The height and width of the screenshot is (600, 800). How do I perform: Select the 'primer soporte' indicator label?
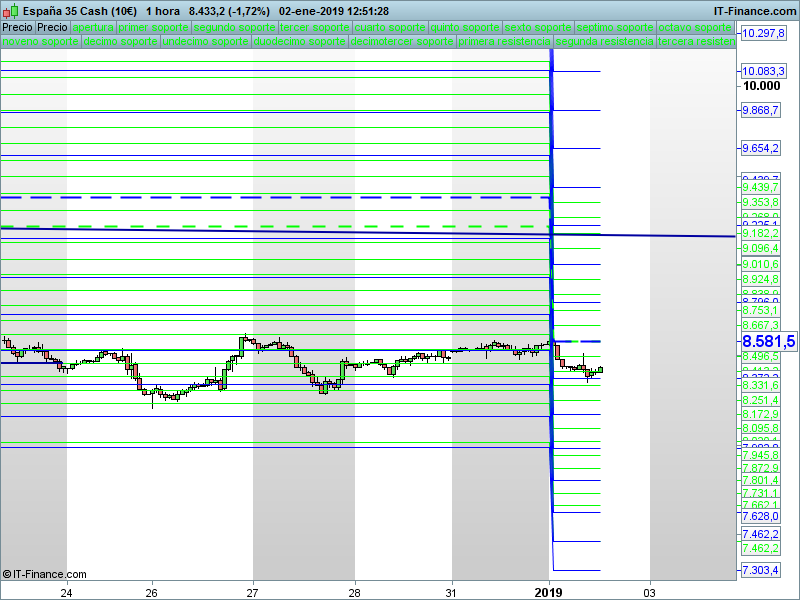(x=153, y=27)
